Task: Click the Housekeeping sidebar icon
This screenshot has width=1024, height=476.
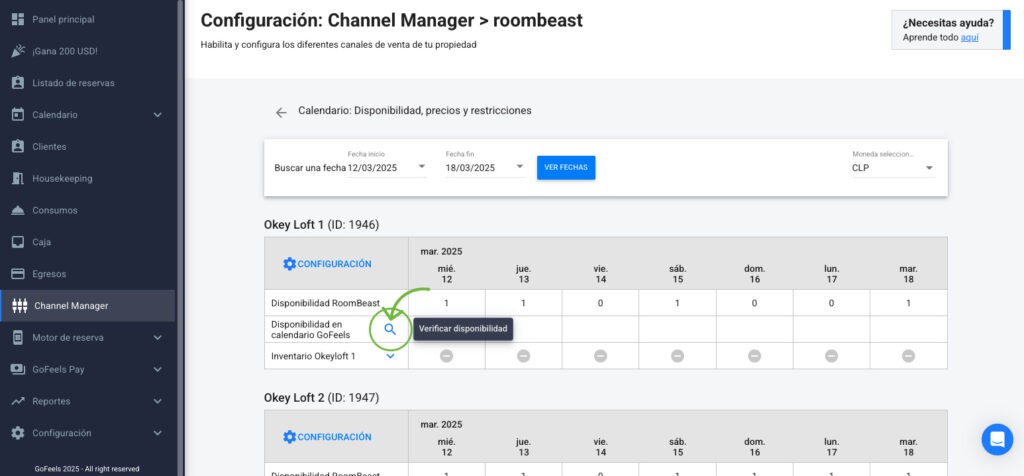Action: [17, 178]
